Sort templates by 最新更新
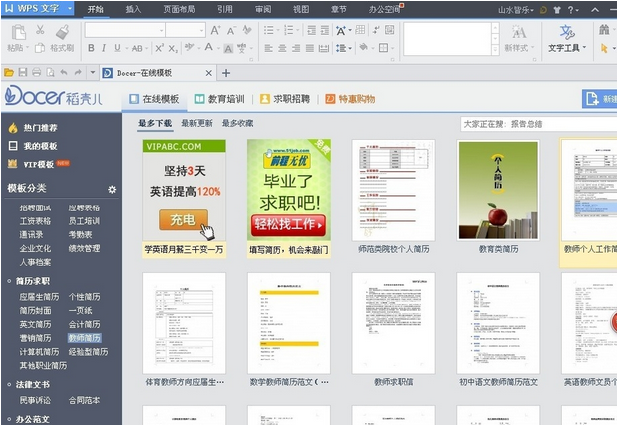This screenshot has height=425, width=619. click(197, 124)
